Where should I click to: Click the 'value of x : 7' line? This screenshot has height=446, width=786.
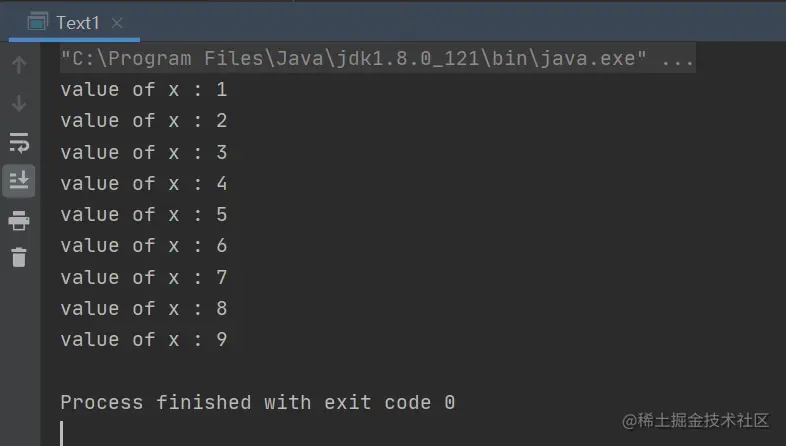tap(143, 277)
